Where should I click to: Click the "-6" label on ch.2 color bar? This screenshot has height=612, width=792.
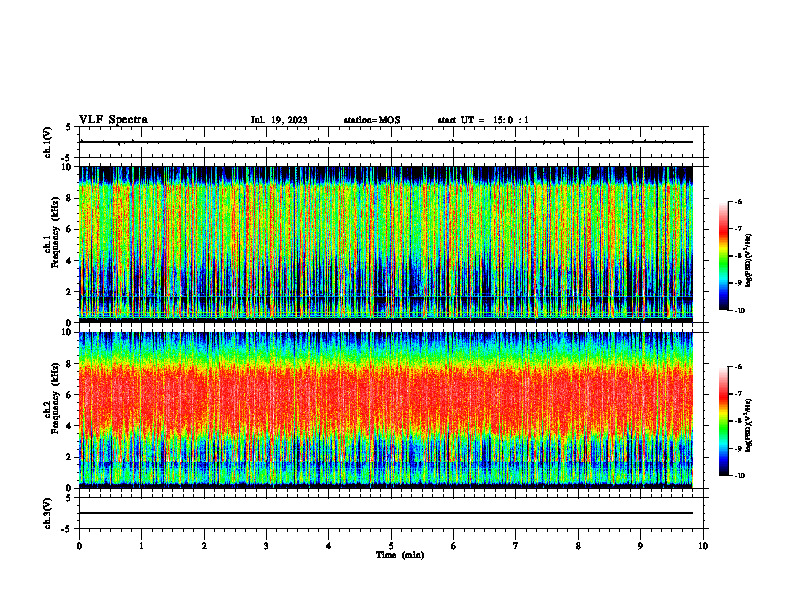pos(739,367)
